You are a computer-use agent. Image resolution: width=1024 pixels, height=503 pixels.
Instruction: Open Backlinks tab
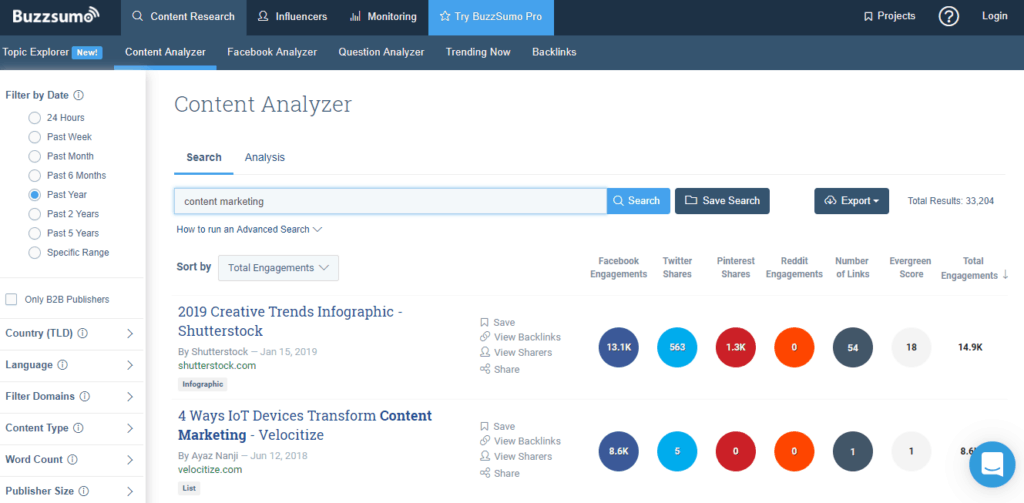pos(554,52)
